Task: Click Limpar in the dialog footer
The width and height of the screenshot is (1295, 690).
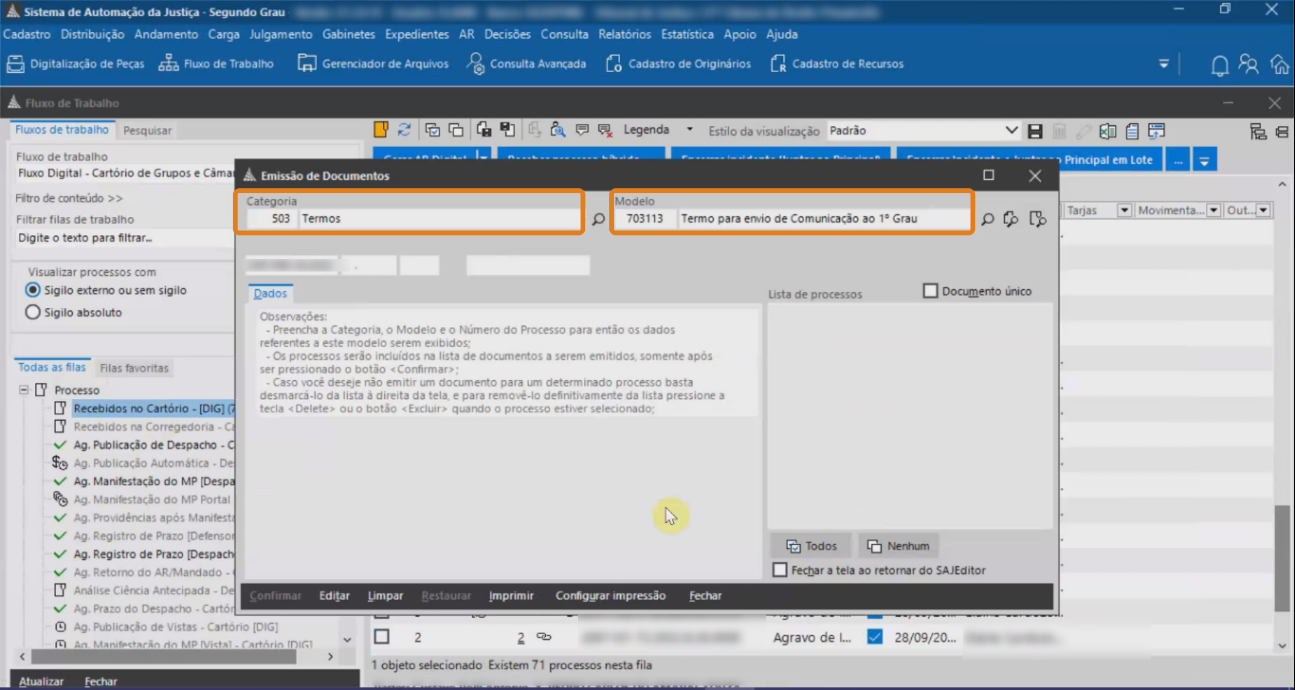Action: 385,596
